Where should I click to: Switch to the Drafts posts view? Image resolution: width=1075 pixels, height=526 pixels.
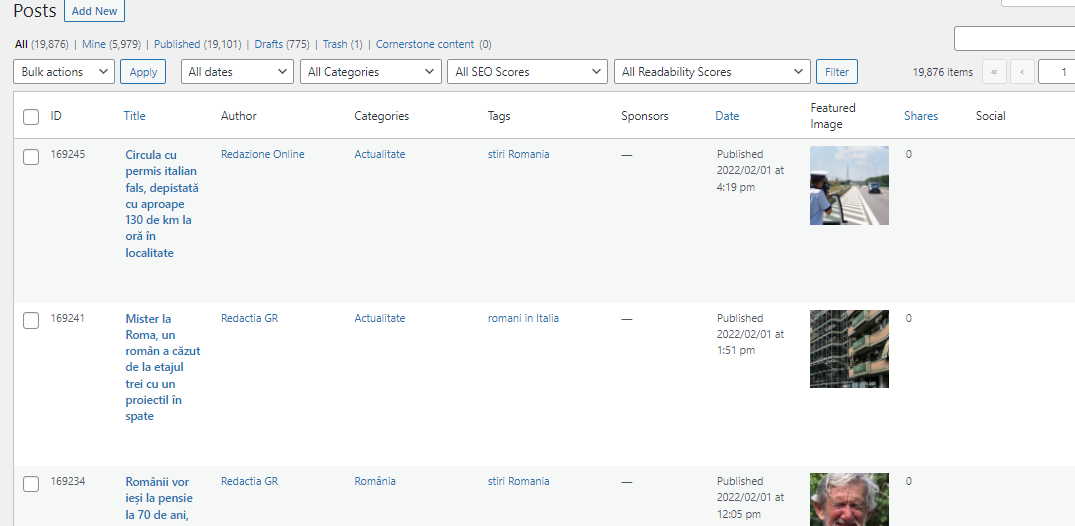pyautogui.click(x=269, y=44)
